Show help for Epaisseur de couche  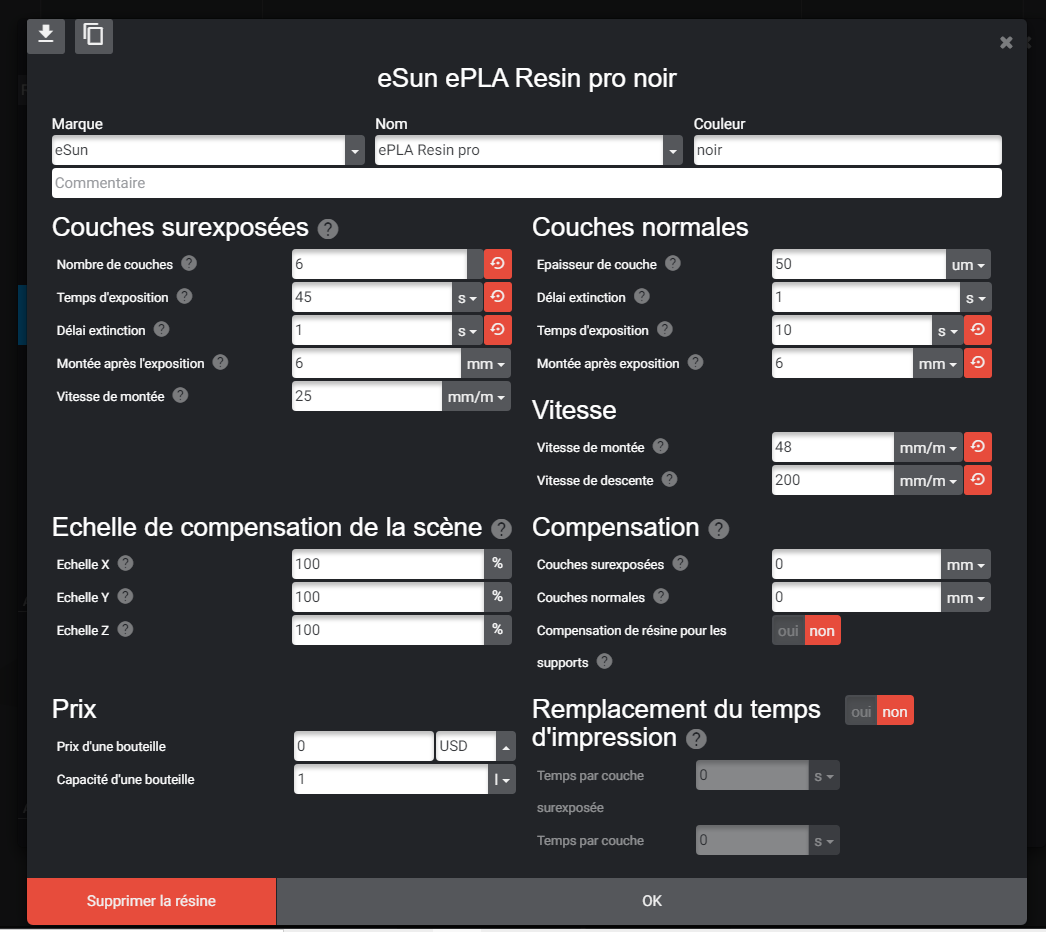click(673, 264)
